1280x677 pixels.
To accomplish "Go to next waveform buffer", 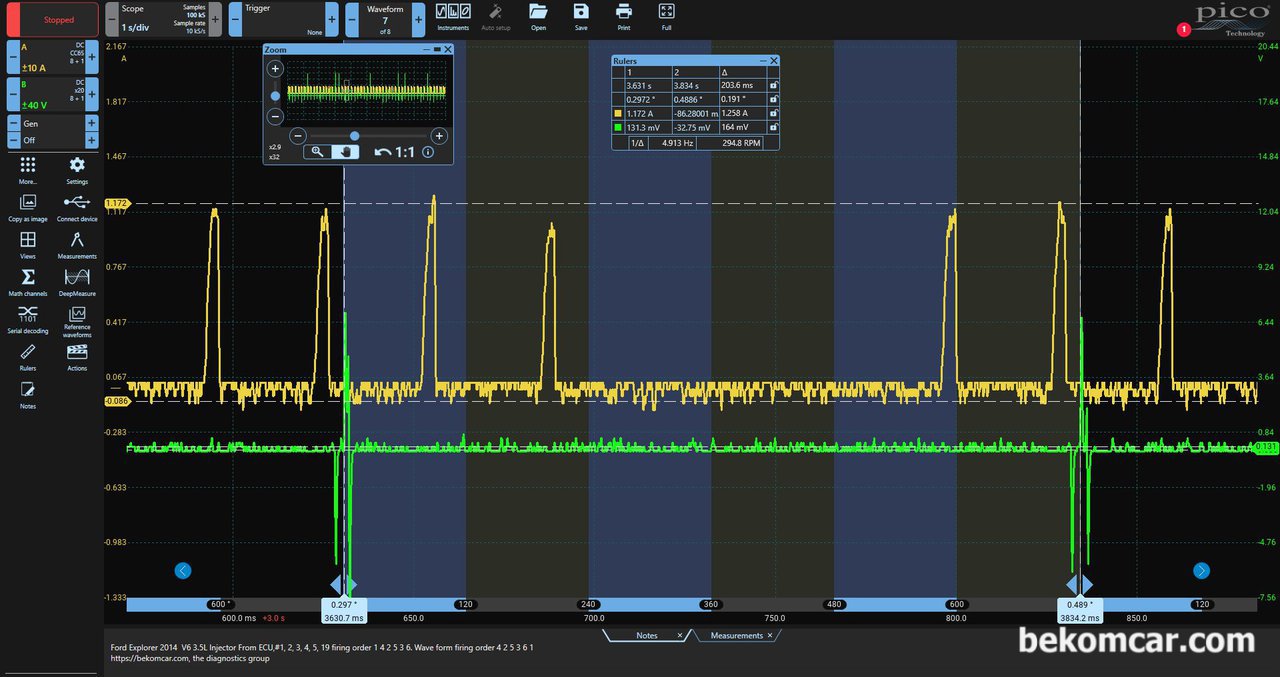I will click(417, 19).
